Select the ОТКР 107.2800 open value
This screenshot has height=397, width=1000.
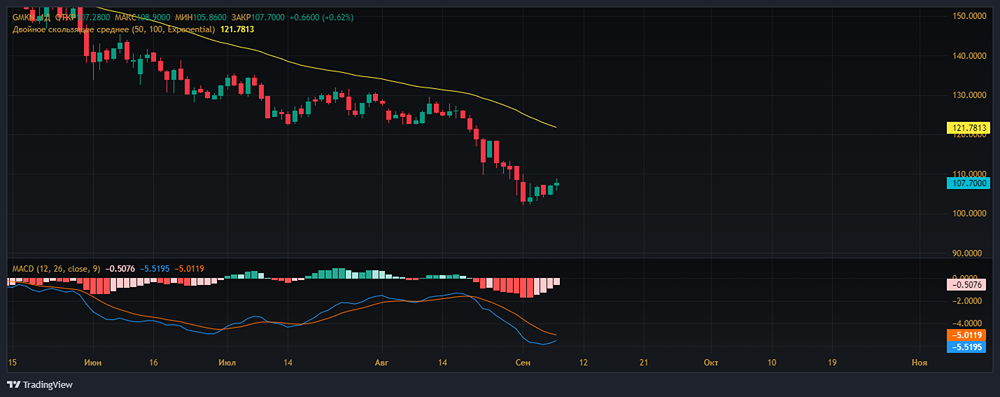point(84,17)
